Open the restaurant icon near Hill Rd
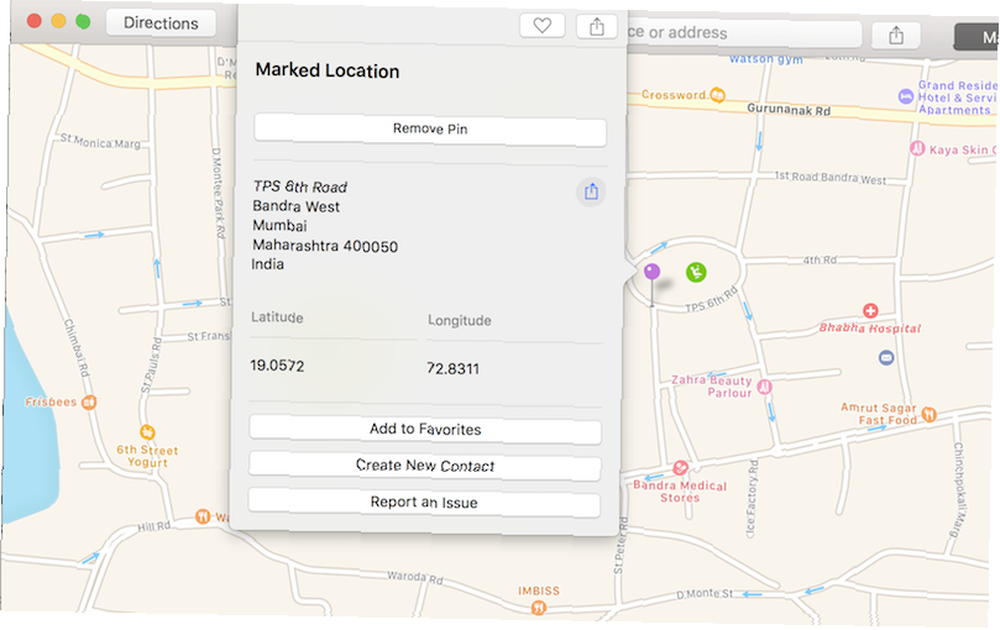The height and width of the screenshot is (630, 1000). 203,516
